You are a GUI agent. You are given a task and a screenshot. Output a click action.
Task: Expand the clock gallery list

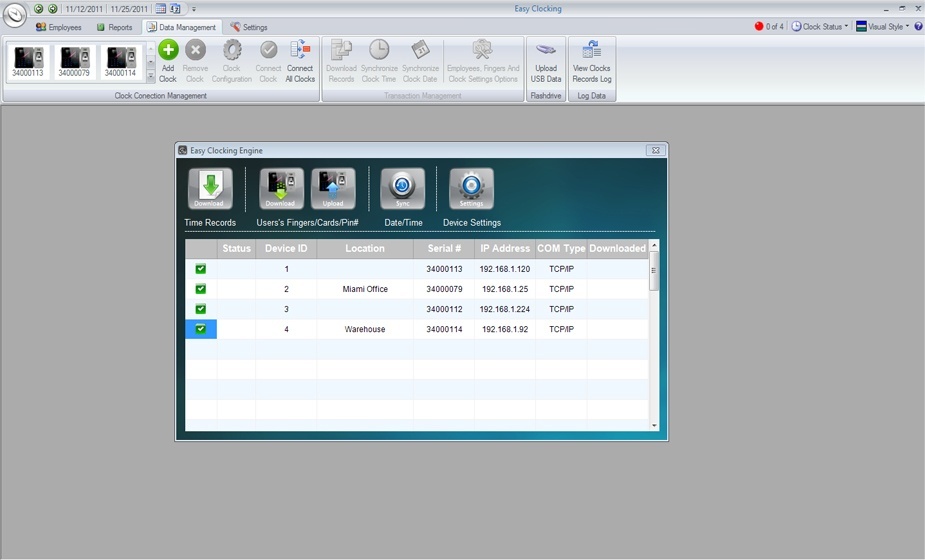pos(150,76)
